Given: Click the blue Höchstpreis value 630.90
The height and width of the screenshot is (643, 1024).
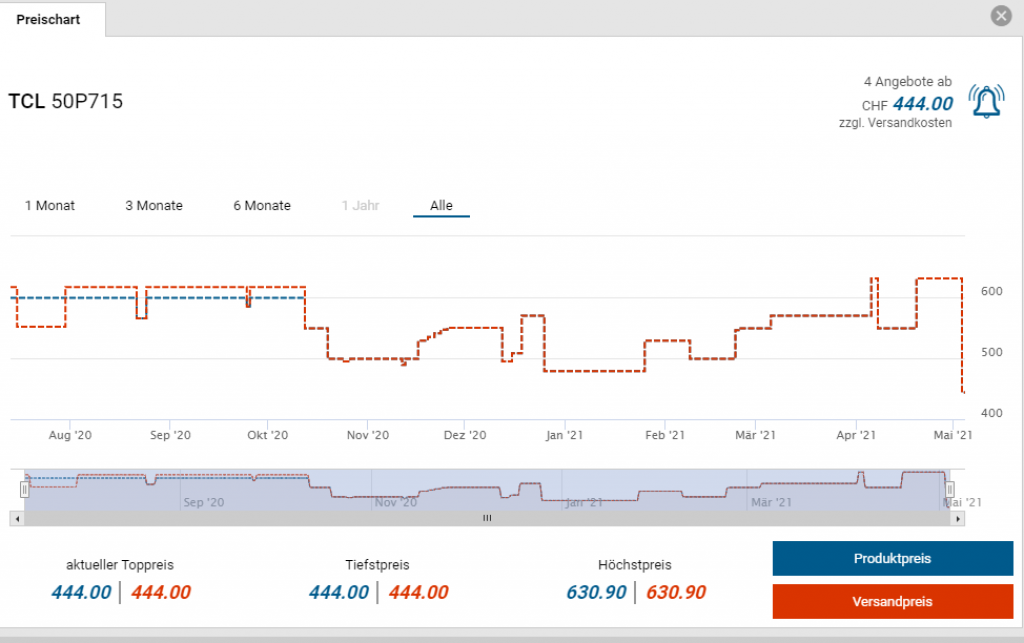Looking at the screenshot, I should coord(596,592).
